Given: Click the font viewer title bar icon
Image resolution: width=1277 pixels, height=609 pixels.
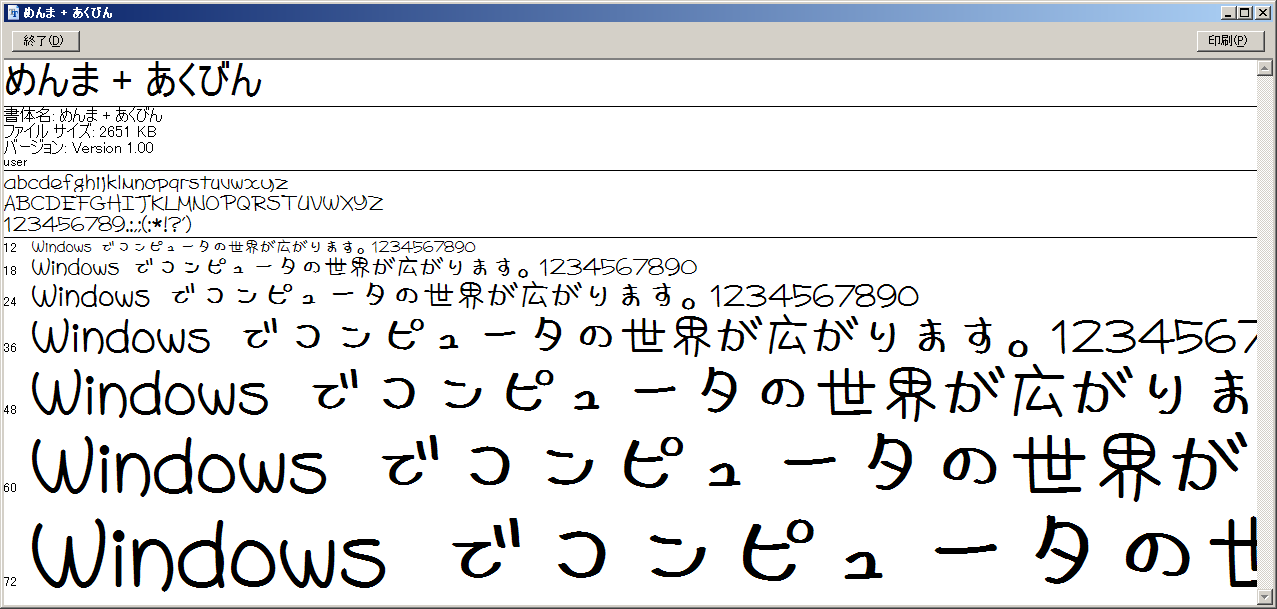Looking at the screenshot, I should [x=13, y=13].
